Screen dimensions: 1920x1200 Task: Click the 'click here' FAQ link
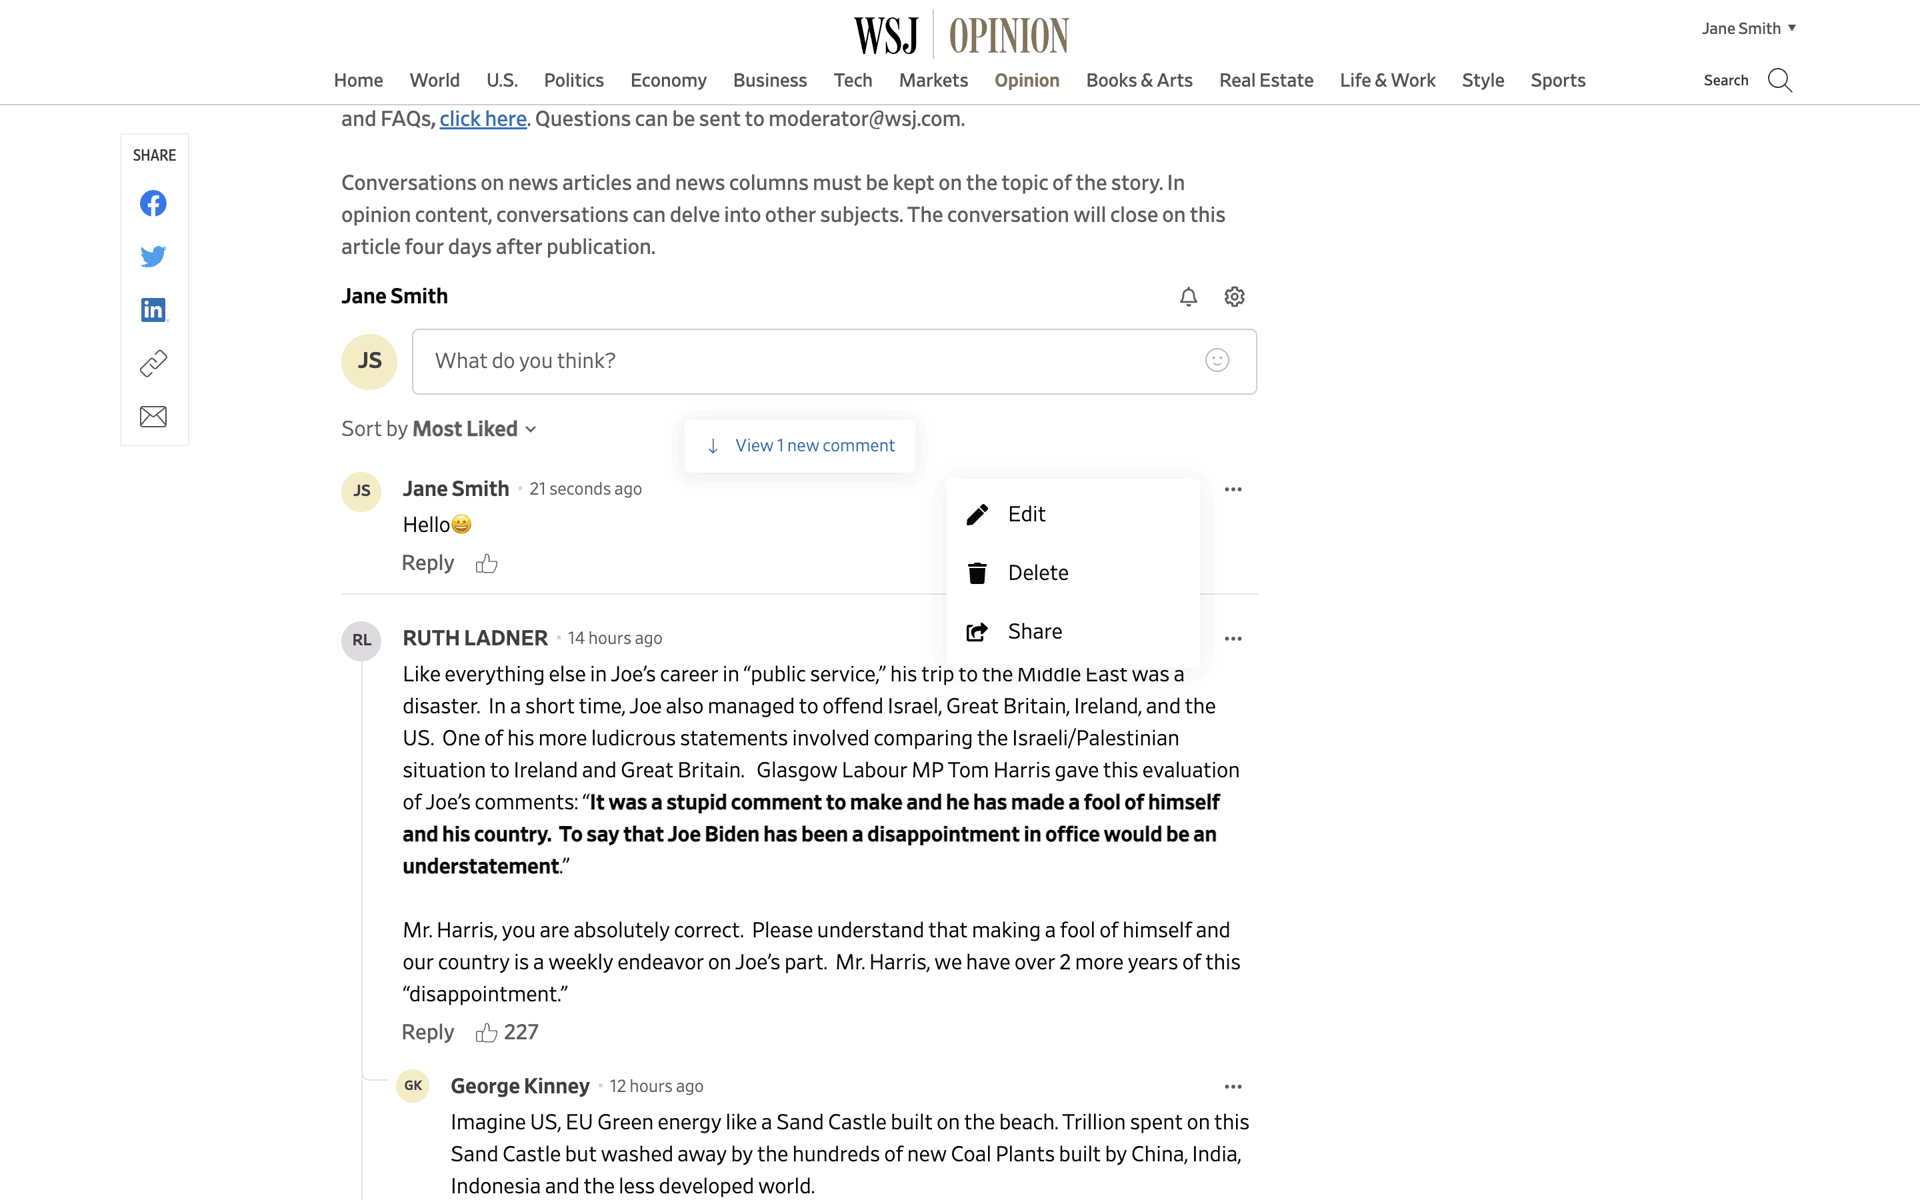[483, 119]
